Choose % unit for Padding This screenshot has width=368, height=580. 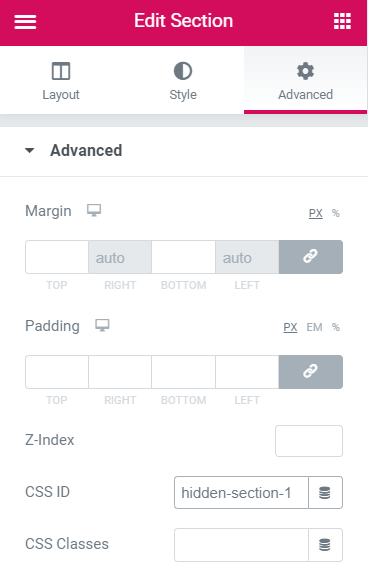335,327
